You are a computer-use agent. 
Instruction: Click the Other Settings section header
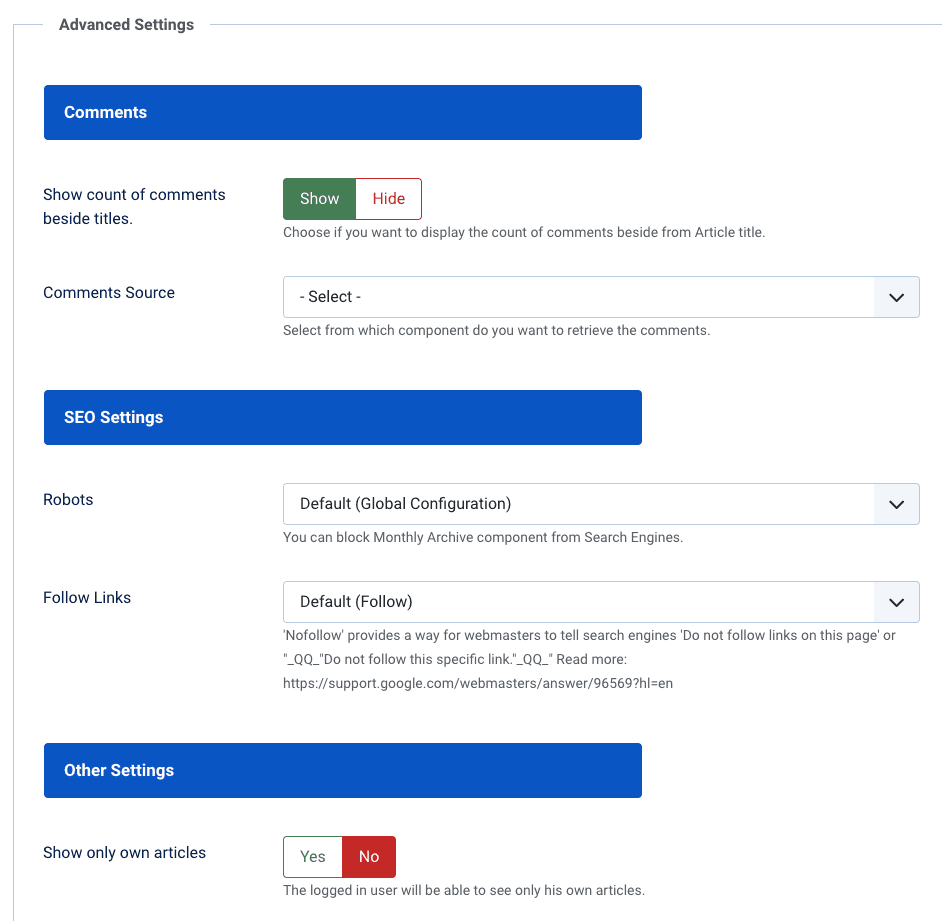pyautogui.click(x=342, y=770)
